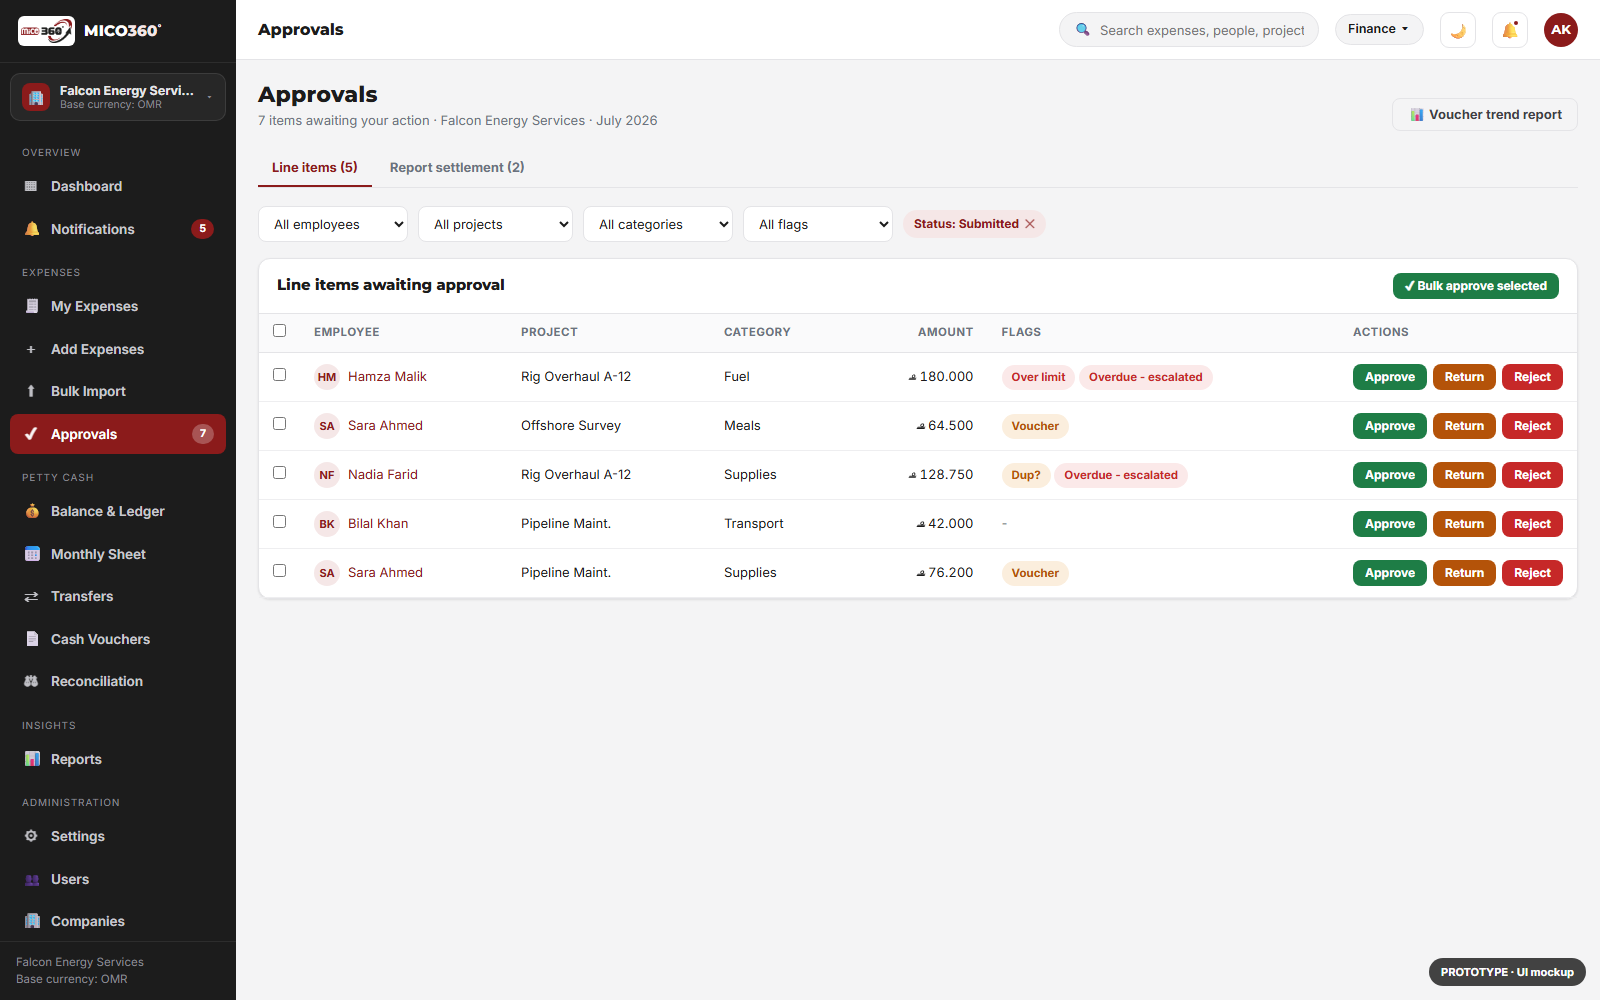Check the Hamza Malik row checkbox
This screenshot has width=1600, height=1000.
[280, 375]
